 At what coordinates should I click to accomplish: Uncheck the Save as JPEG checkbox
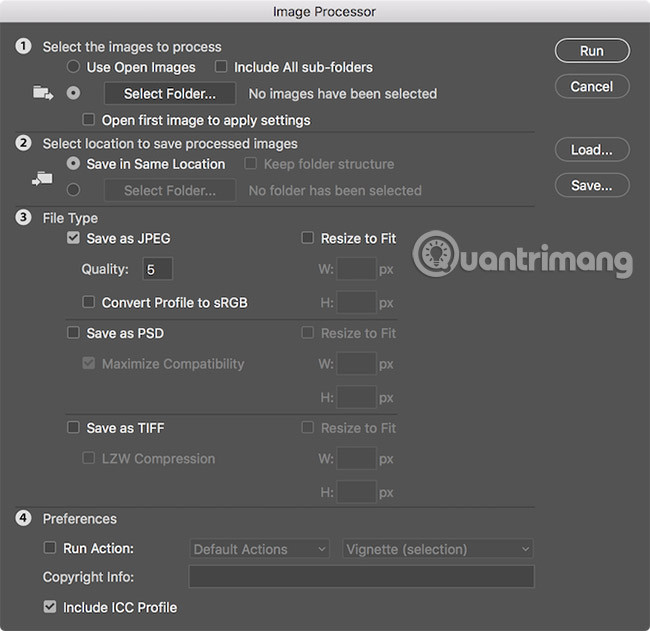(73, 239)
